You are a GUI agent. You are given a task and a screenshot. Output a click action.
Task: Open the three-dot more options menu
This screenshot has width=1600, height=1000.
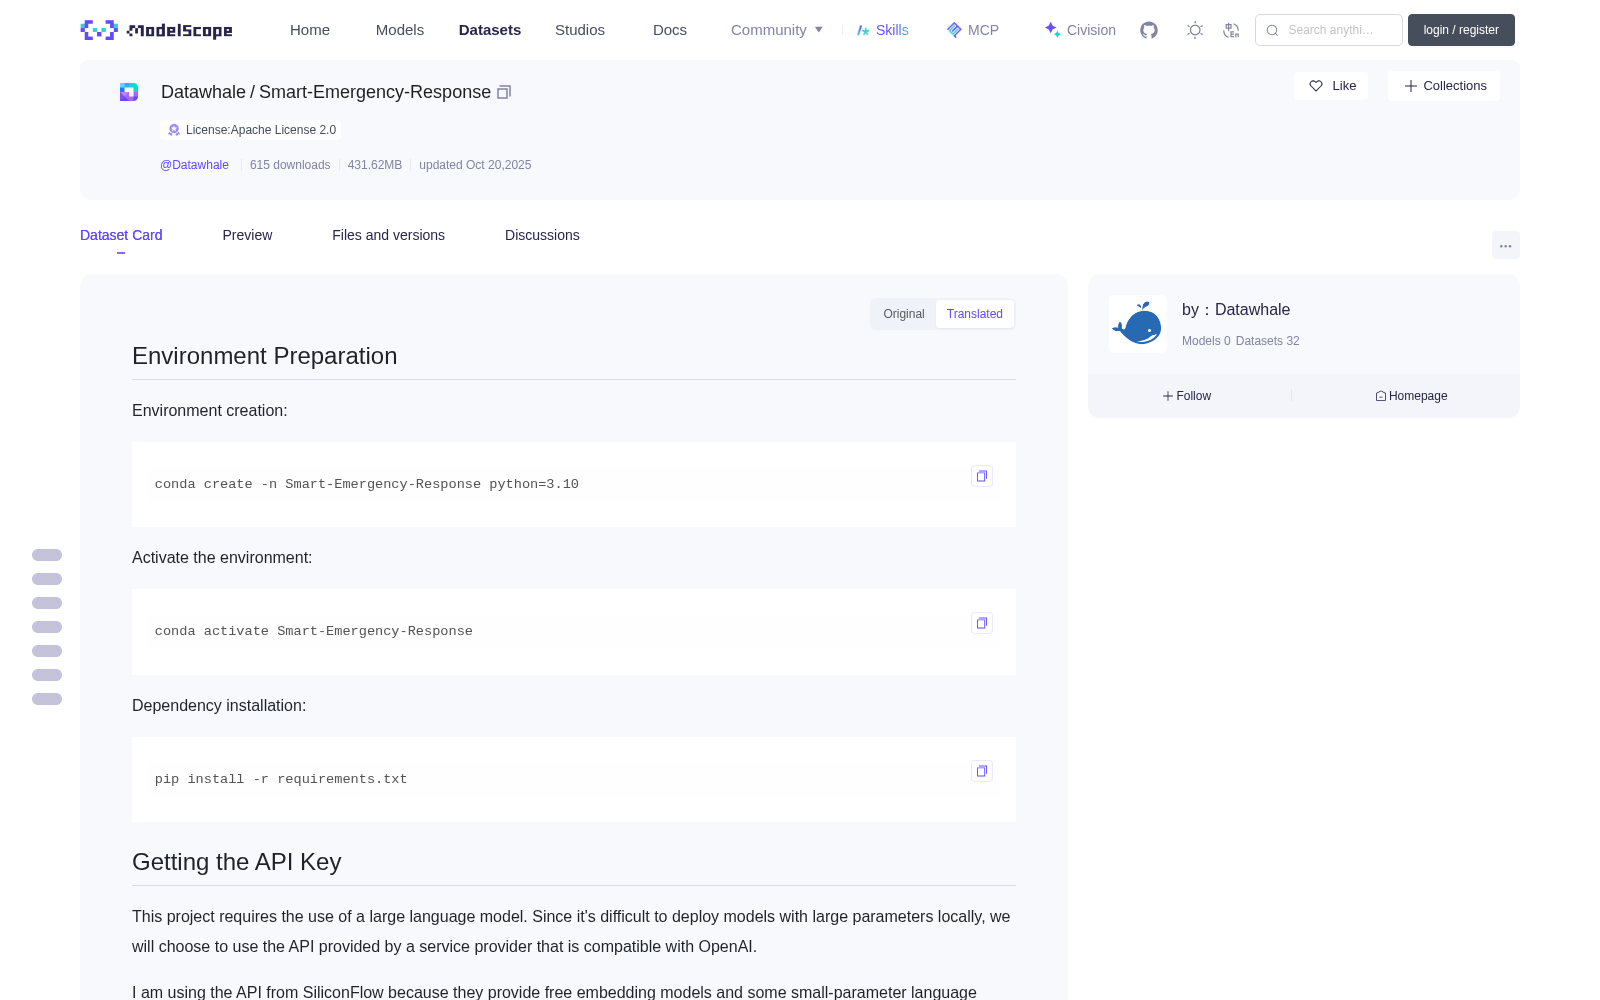tap(1505, 245)
